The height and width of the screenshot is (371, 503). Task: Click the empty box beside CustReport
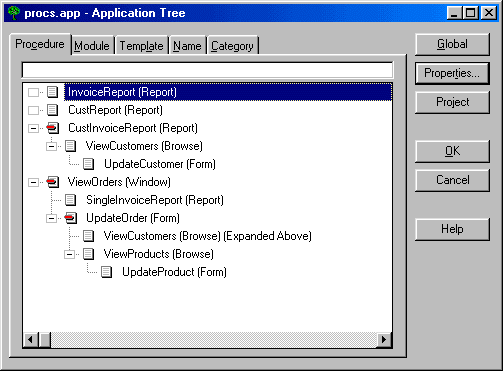[x=33, y=110]
